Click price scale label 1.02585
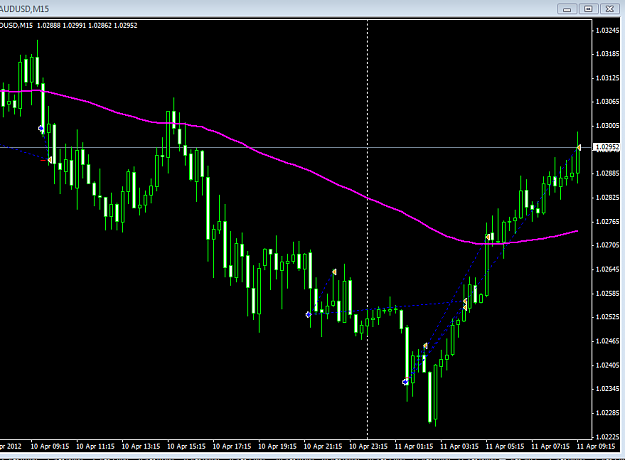 click(607, 293)
